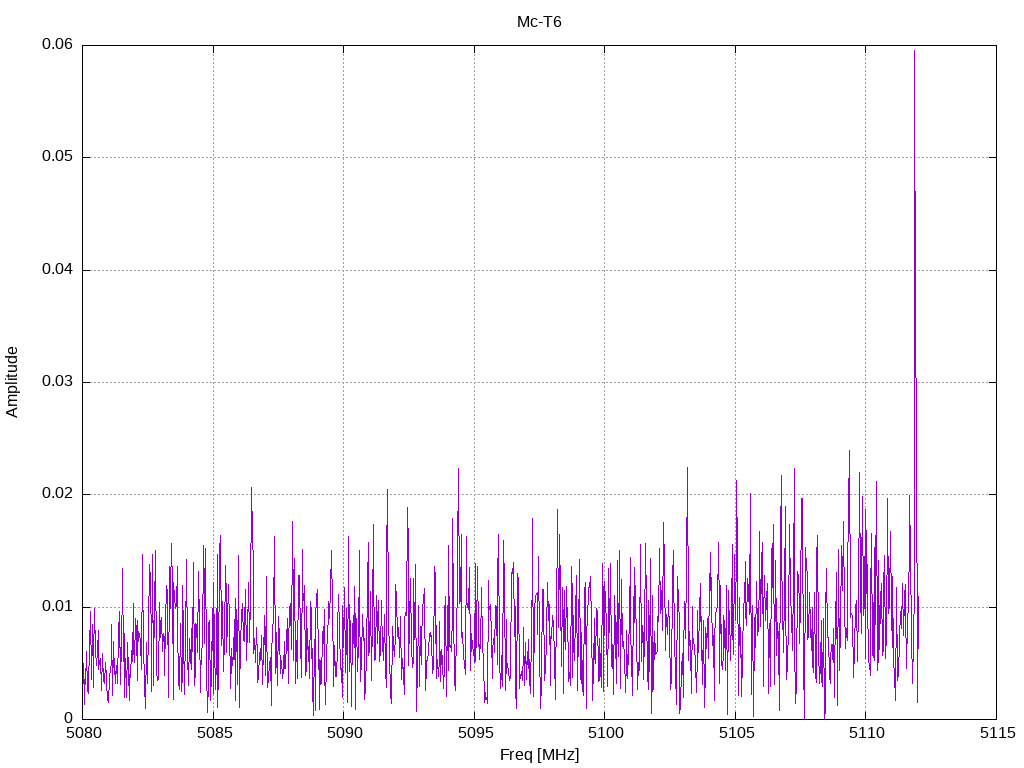Click the plot title Mc-T6
The height and width of the screenshot is (768, 1024).
pyautogui.click(x=539, y=21)
